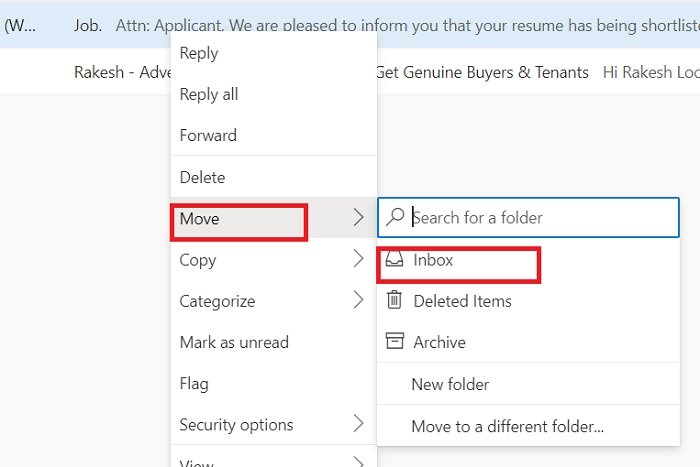Create a New folder from the submenu

[450, 384]
